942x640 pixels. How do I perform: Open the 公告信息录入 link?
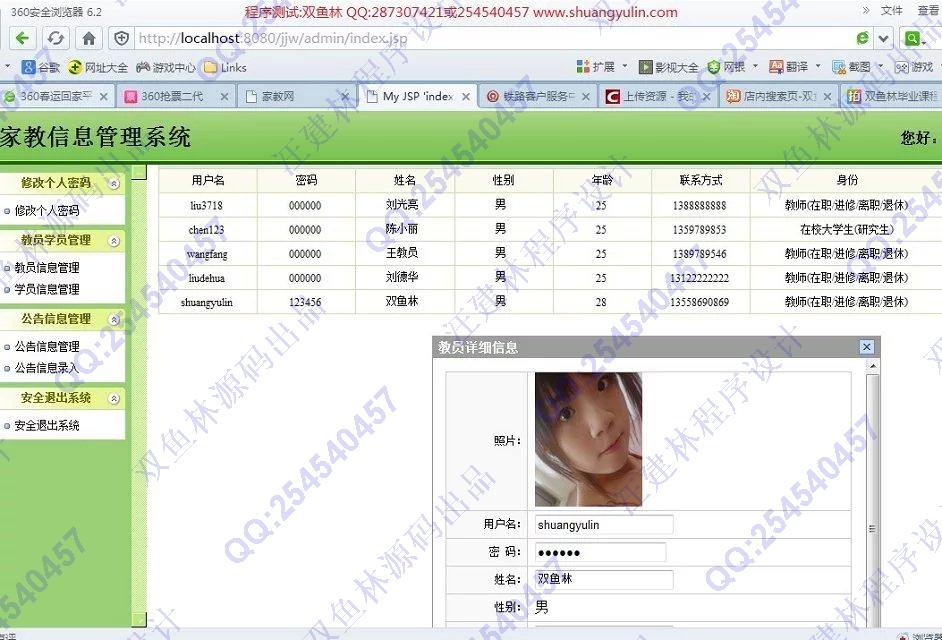46,368
